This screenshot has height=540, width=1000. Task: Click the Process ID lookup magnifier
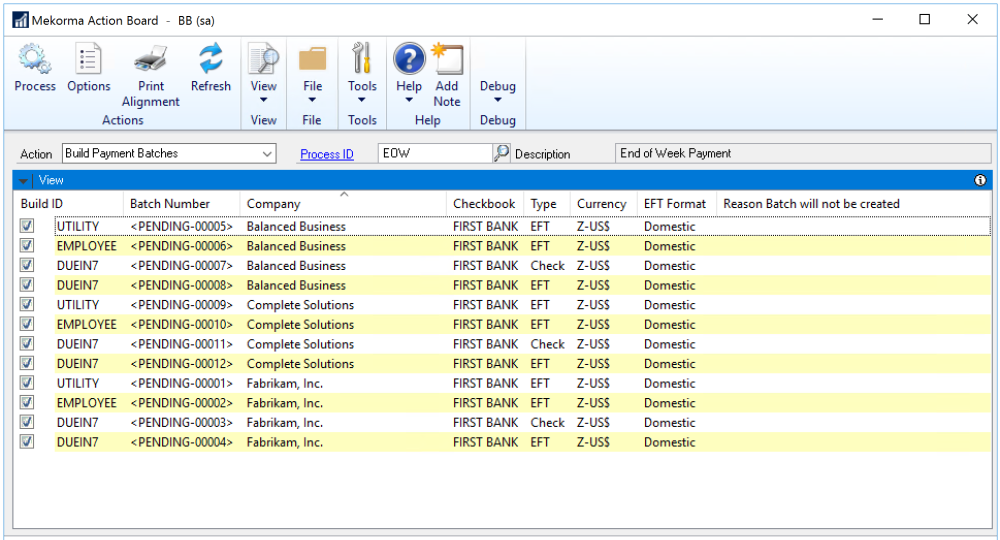pyautogui.click(x=501, y=154)
